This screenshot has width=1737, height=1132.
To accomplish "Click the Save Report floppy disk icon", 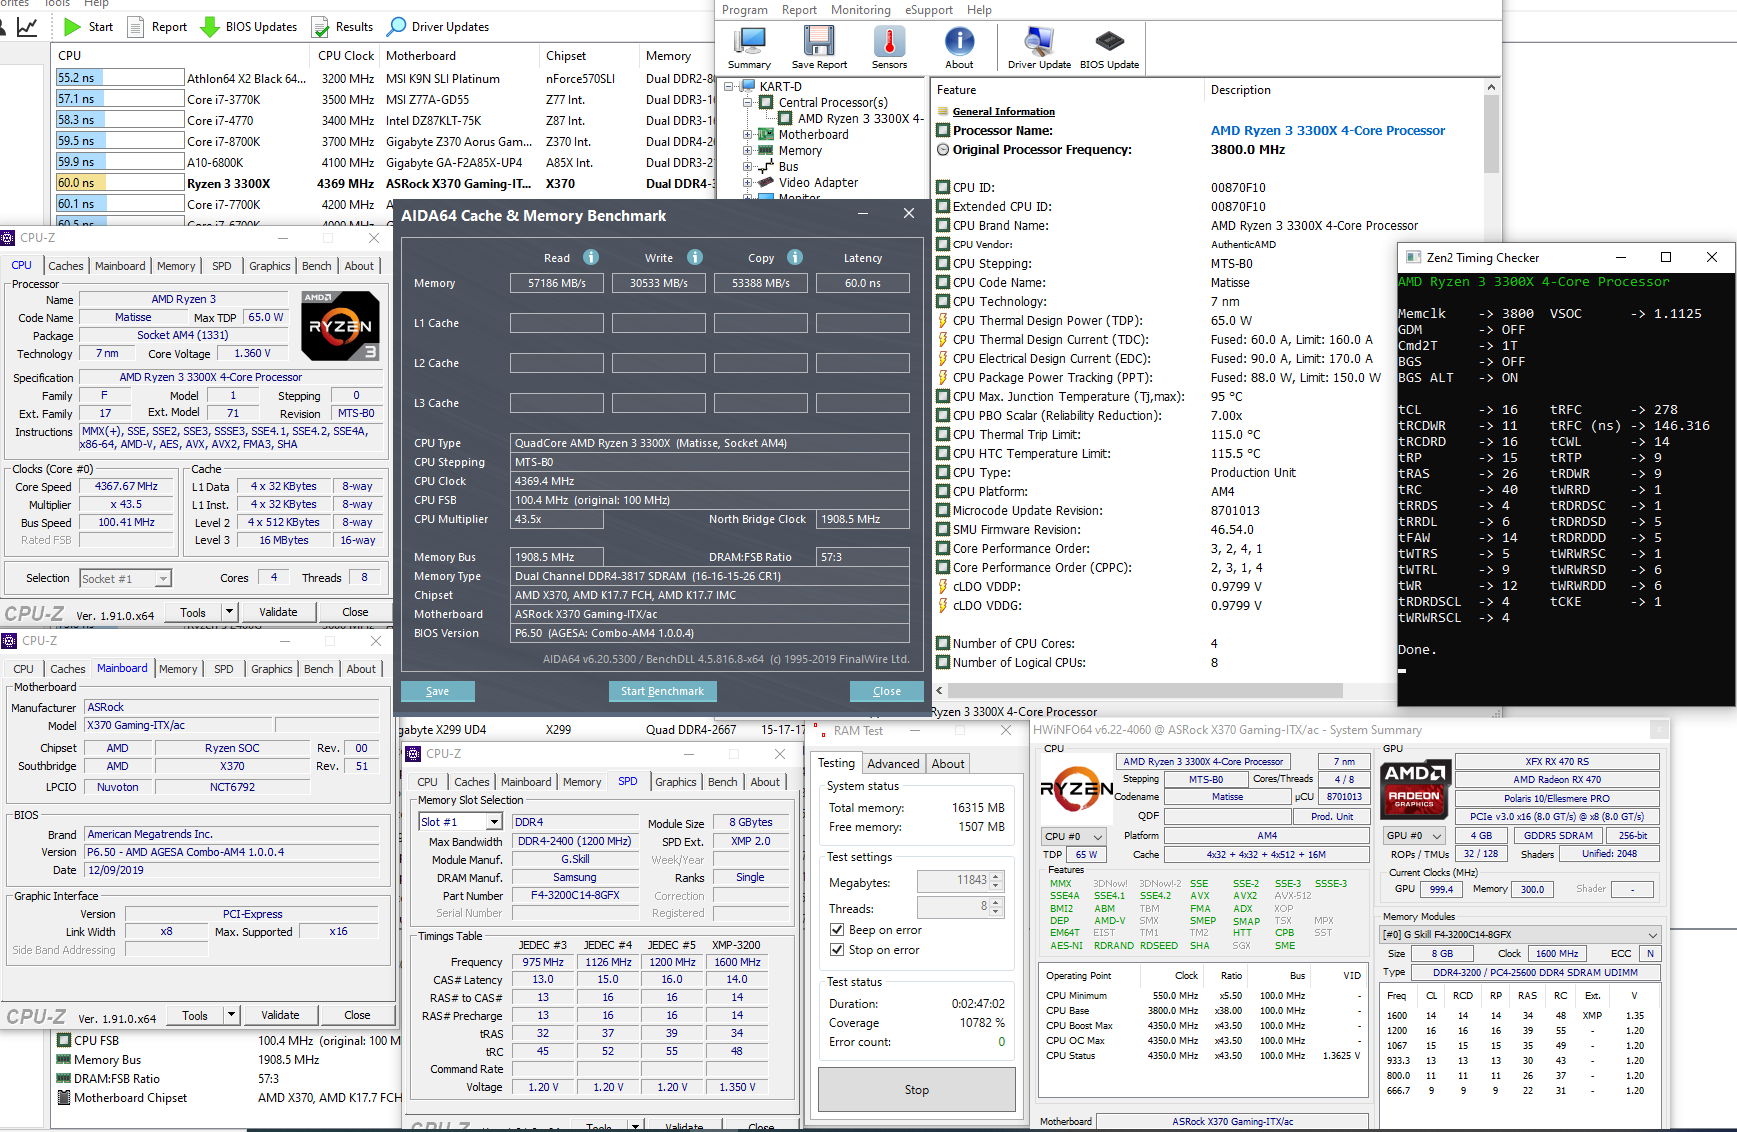I will (x=819, y=47).
